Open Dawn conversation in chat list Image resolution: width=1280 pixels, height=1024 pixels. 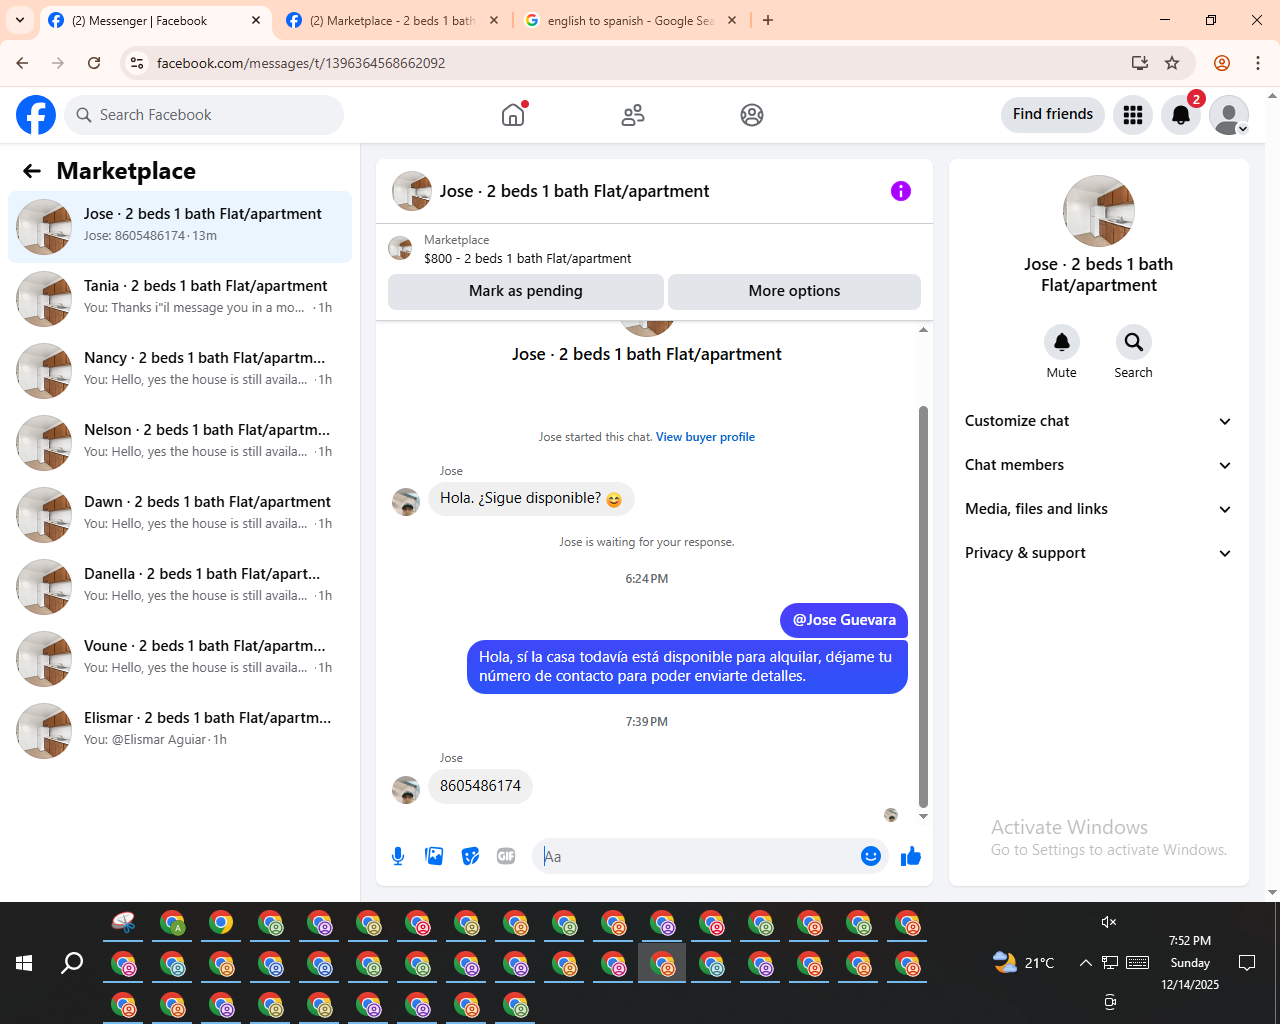pyautogui.click(x=180, y=515)
